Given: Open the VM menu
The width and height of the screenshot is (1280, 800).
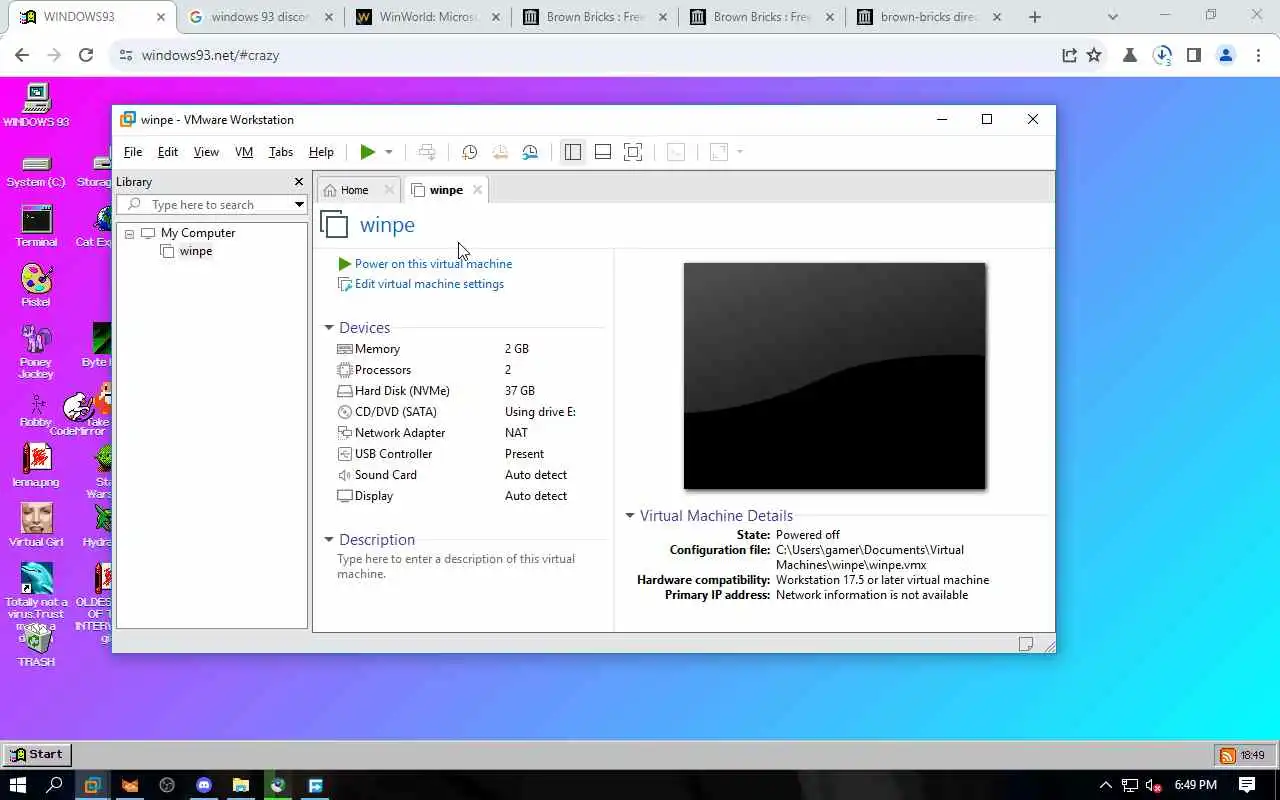Looking at the screenshot, I should tap(244, 152).
